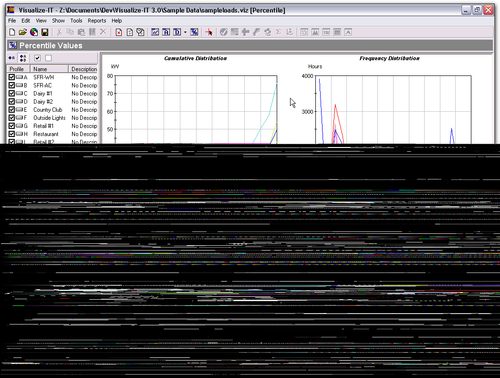Viewport: 500px width, 378px height.
Task: Click the Open folder toolbar icon
Action: click(x=23, y=32)
